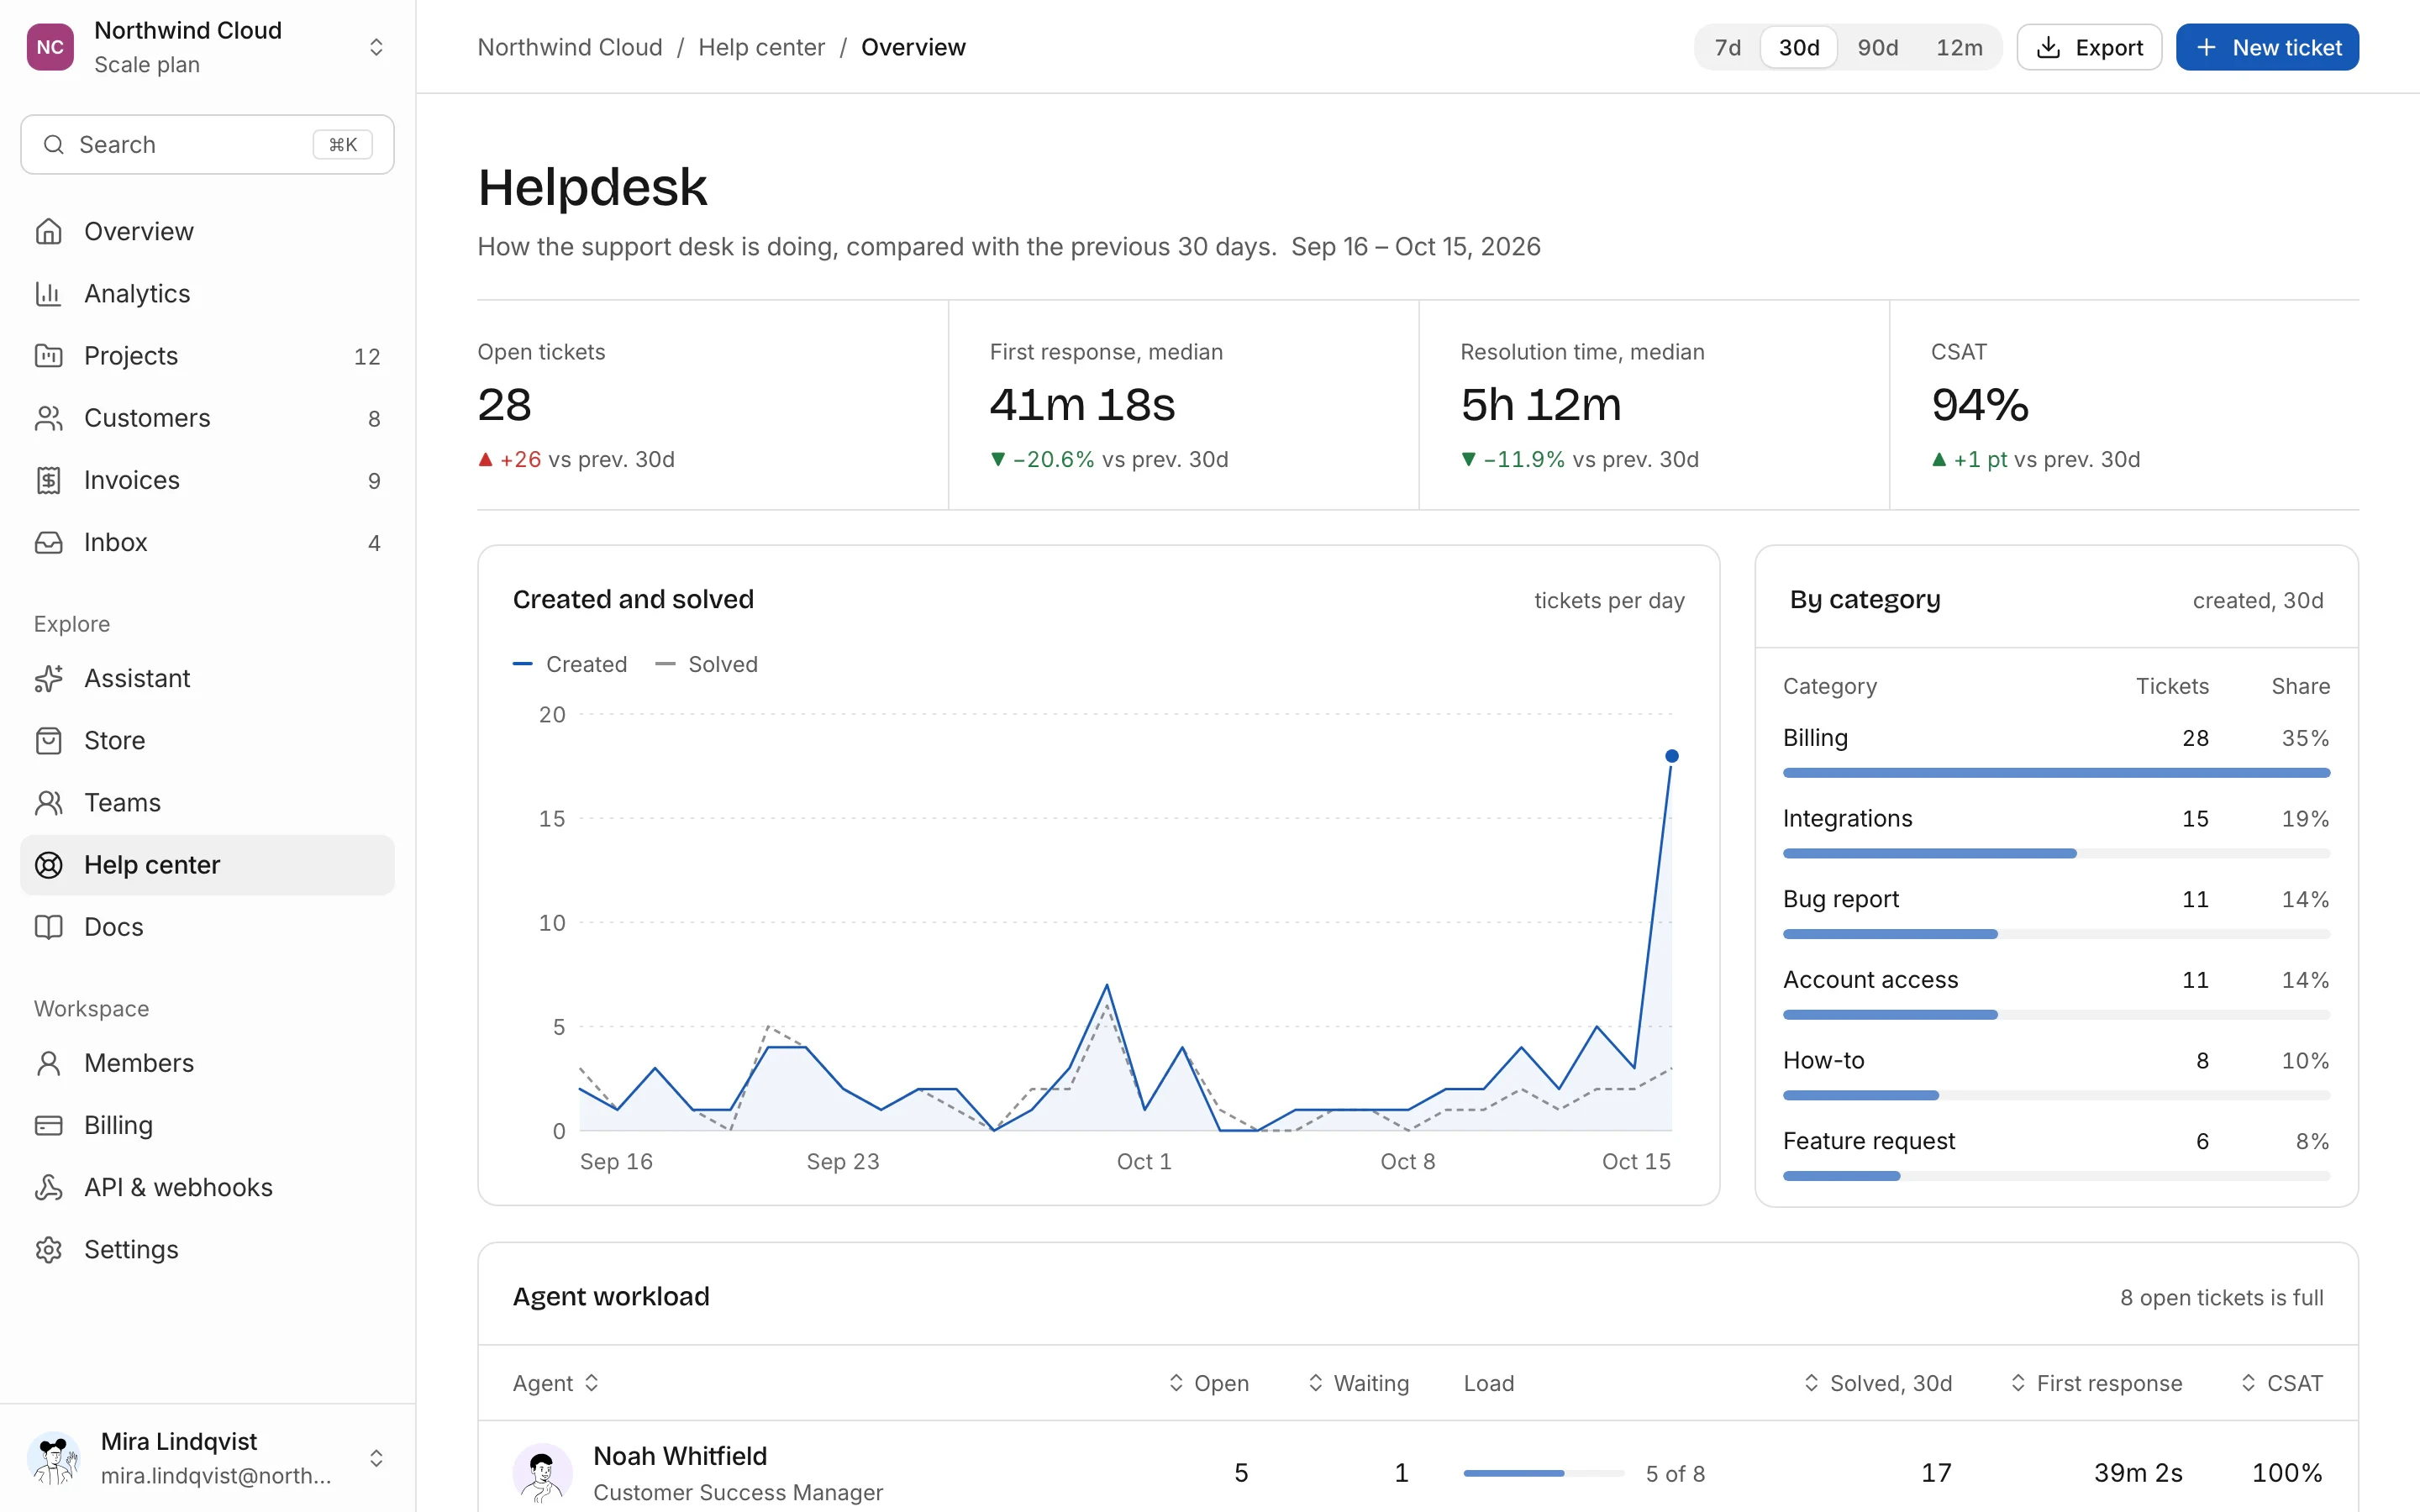Open the Northwind Cloud workspace switcher chevron
The image size is (2420, 1512).
[x=376, y=47]
